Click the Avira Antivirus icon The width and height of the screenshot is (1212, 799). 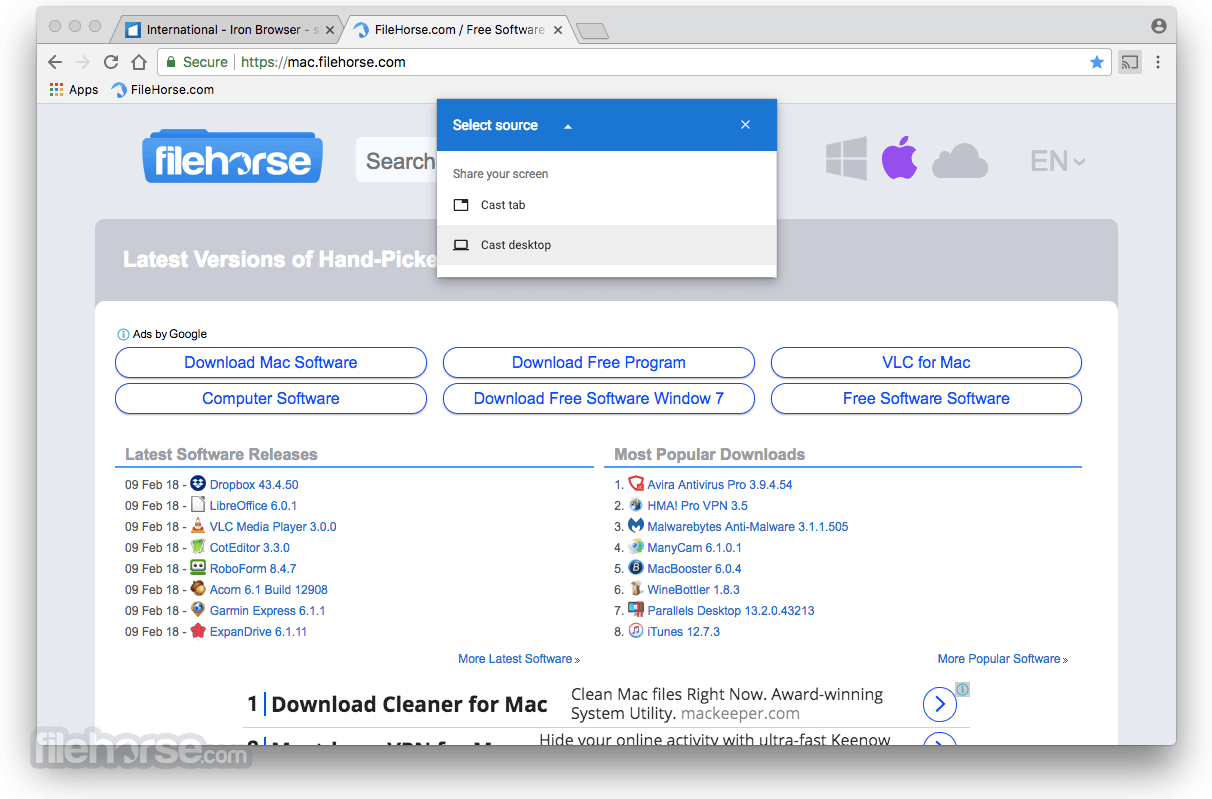click(636, 484)
